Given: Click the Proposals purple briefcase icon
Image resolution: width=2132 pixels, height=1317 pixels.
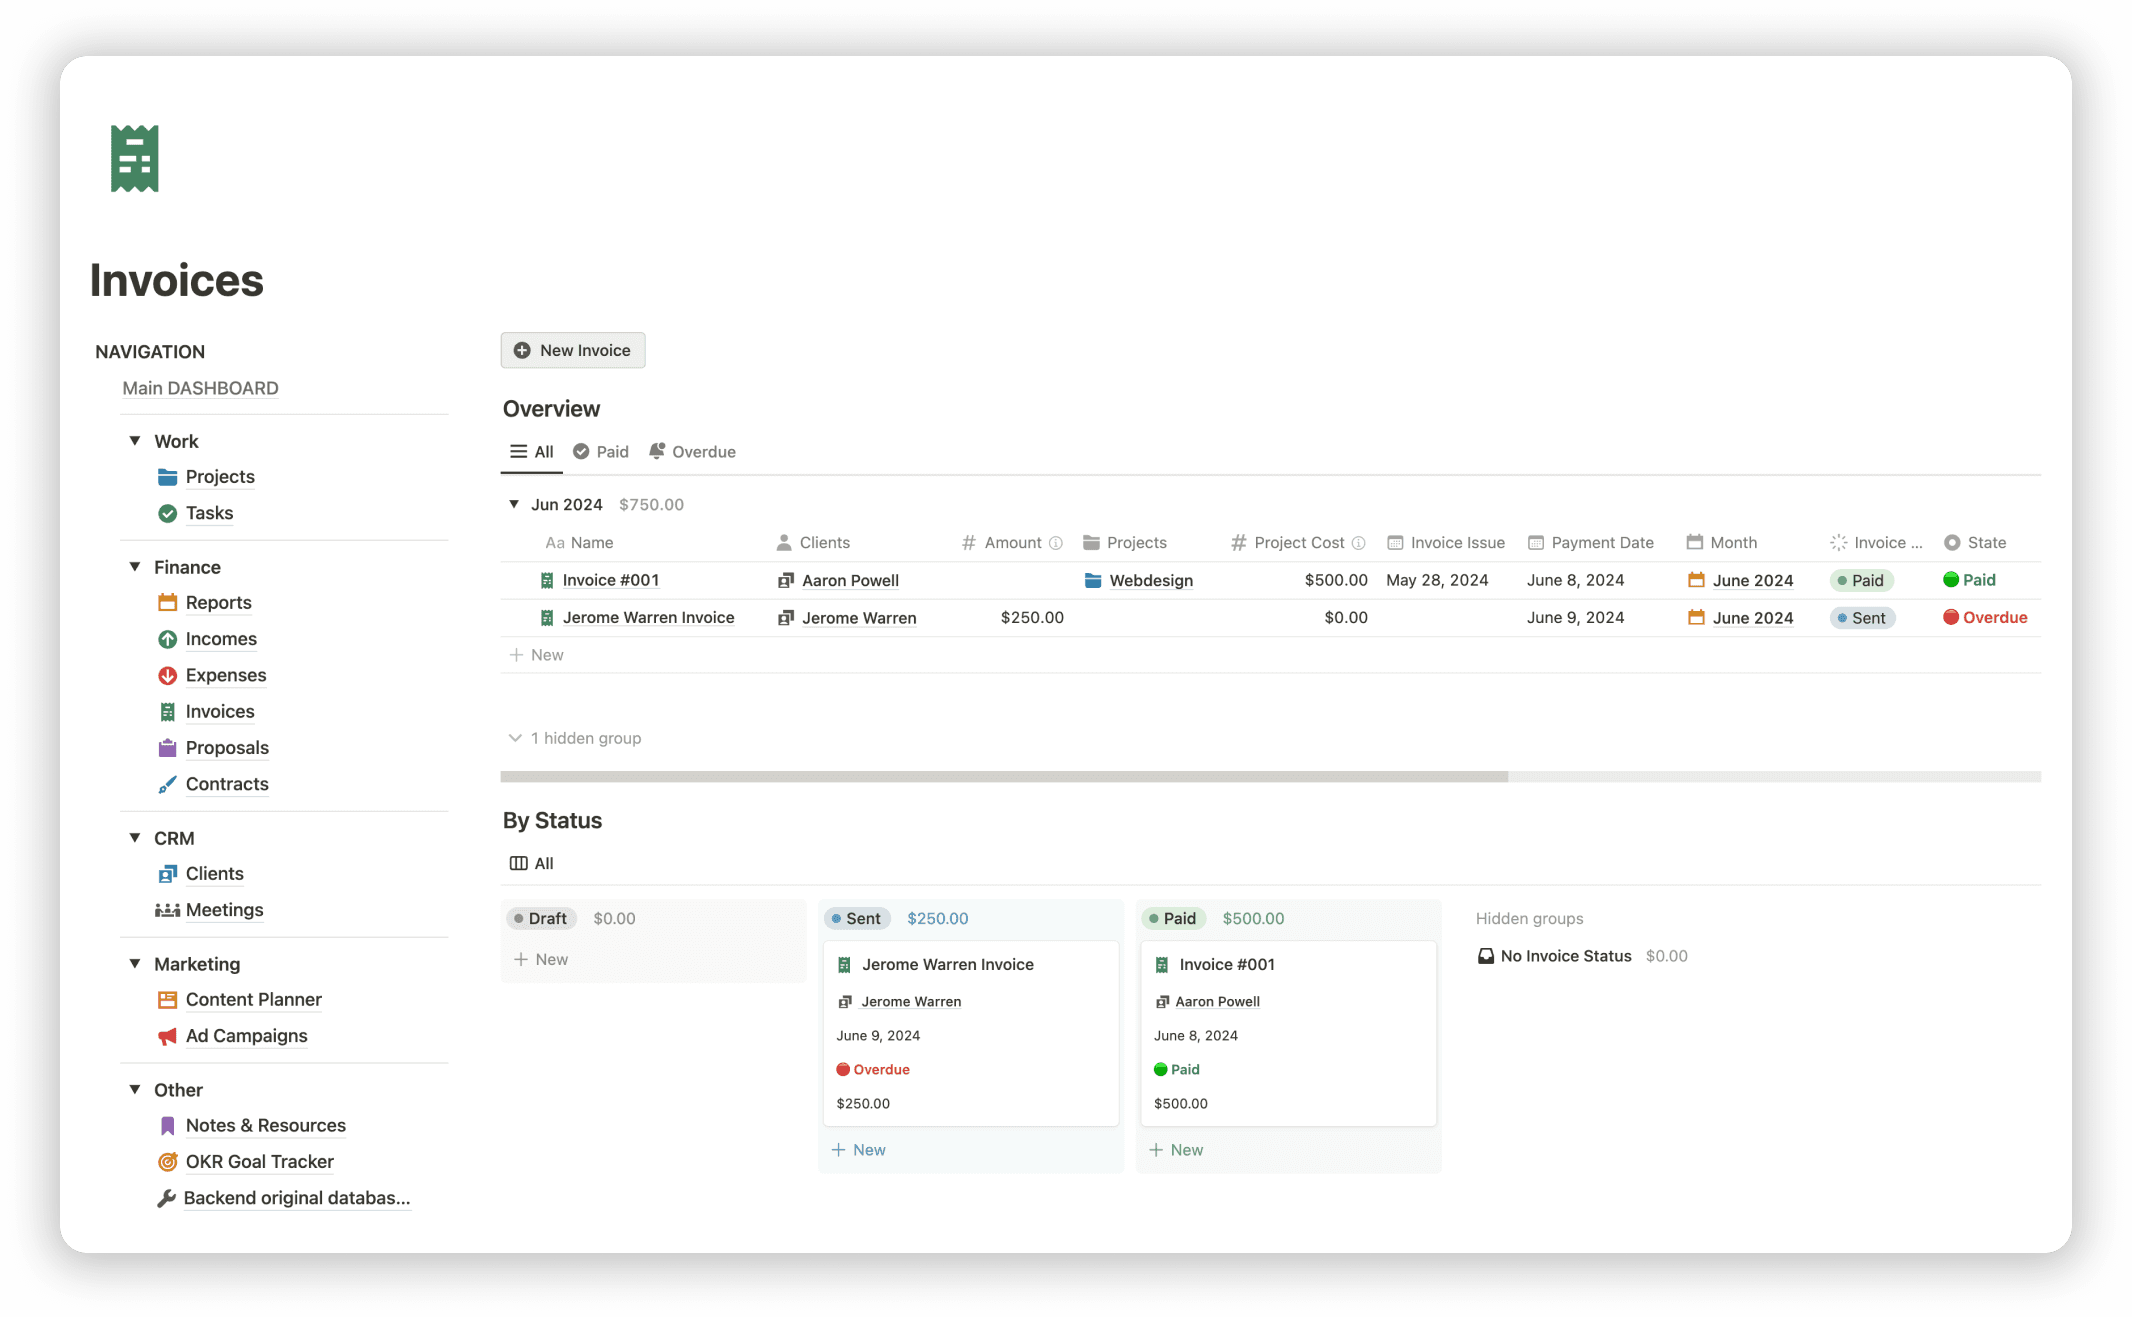Looking at the screenshot, I should click(167, 748).
